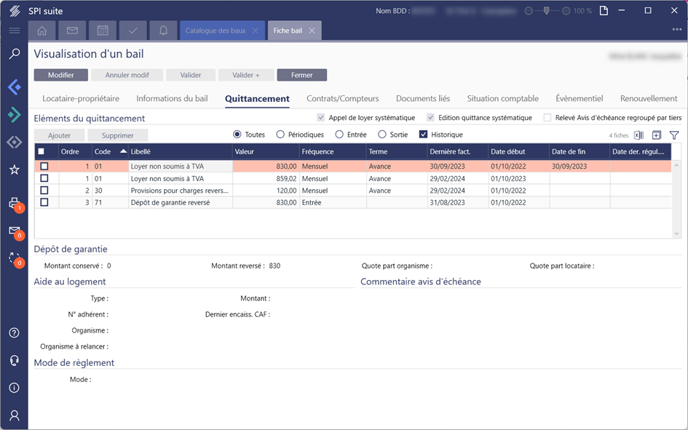688x430 pixels.
Task: Open the Documents liés tab
Action: pos(423,99)
